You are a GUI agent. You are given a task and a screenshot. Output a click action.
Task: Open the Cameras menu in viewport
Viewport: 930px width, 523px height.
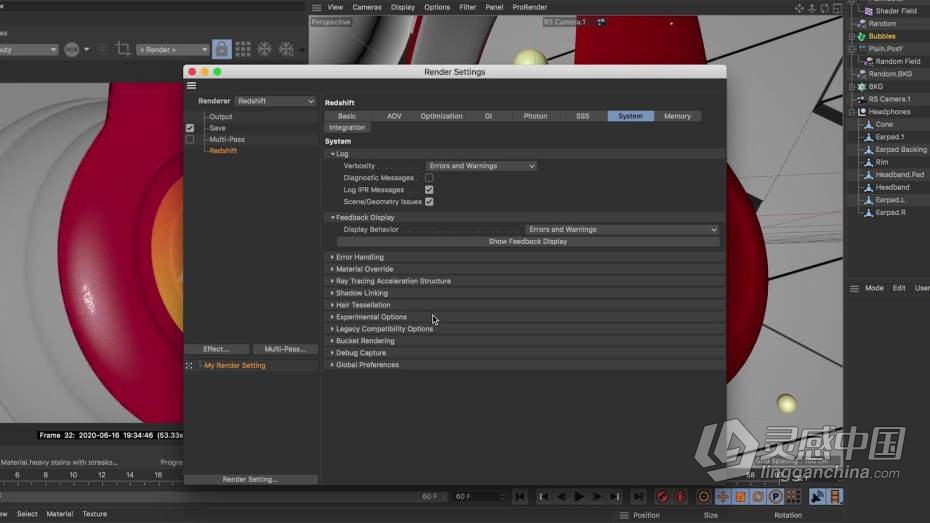click(x=367, y=8)
